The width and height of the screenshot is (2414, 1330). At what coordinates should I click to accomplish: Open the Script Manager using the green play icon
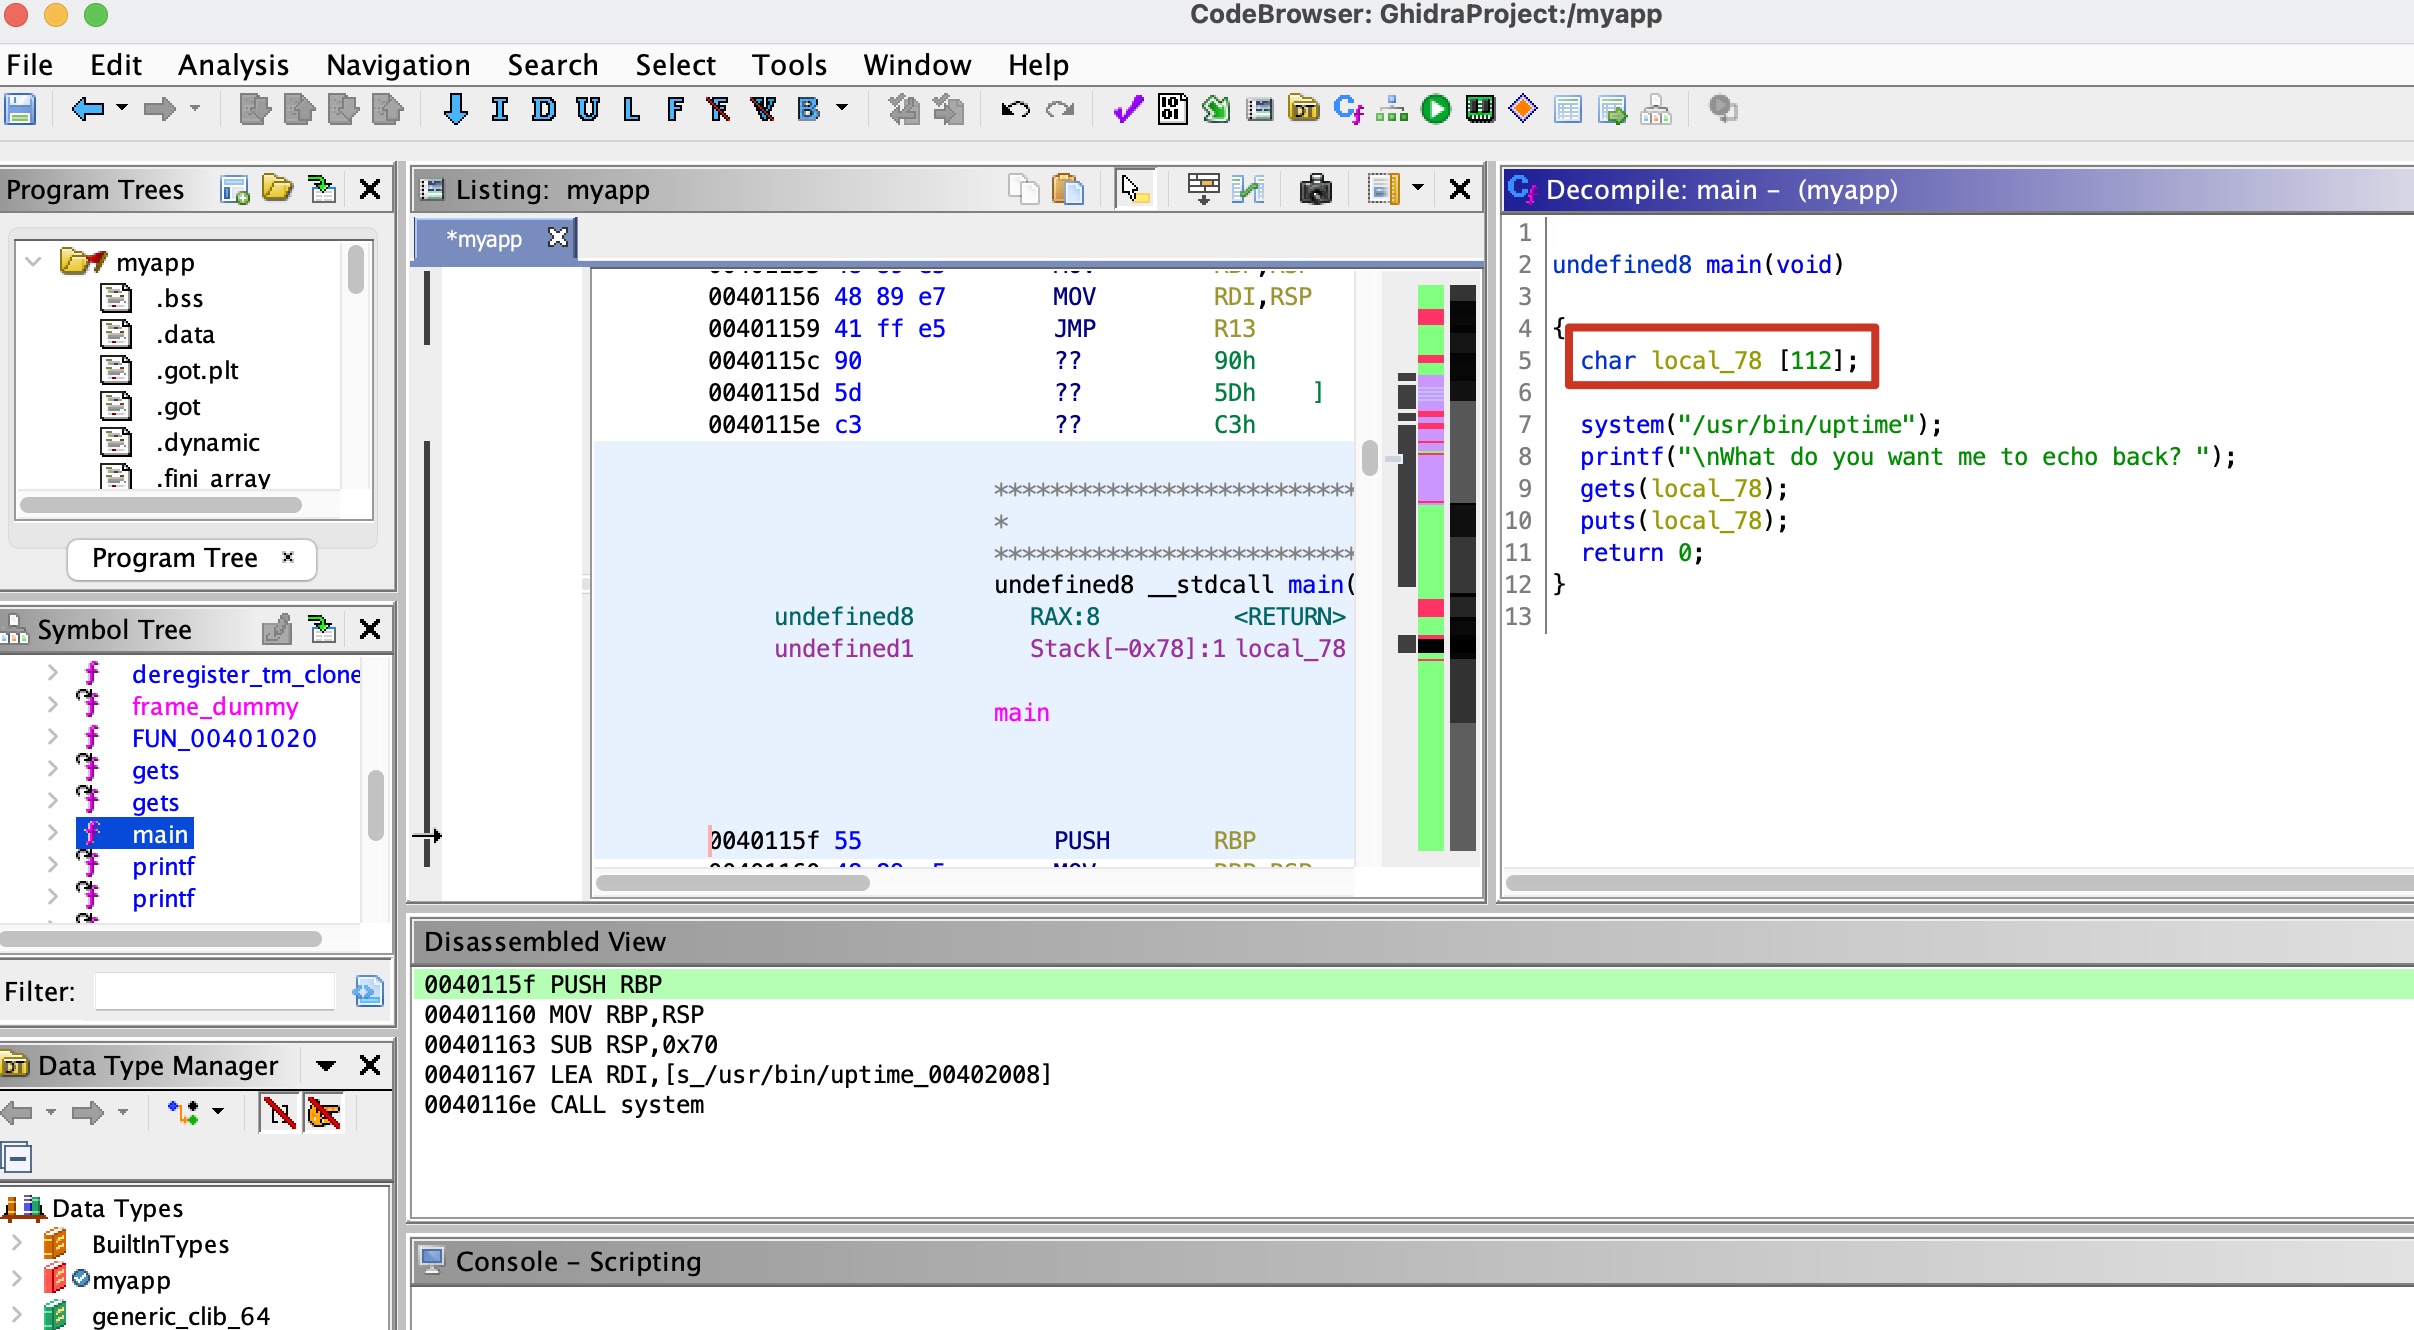click(x=1436, y=109)
